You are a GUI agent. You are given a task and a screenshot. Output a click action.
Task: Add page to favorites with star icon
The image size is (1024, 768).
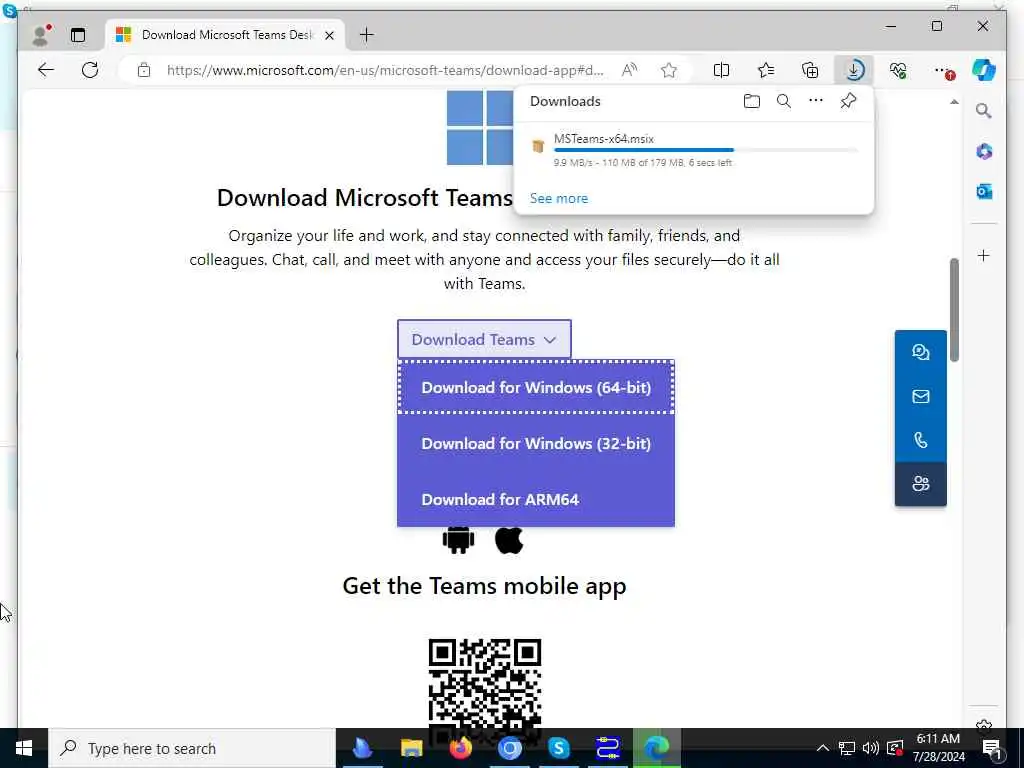tap(669, 70)
